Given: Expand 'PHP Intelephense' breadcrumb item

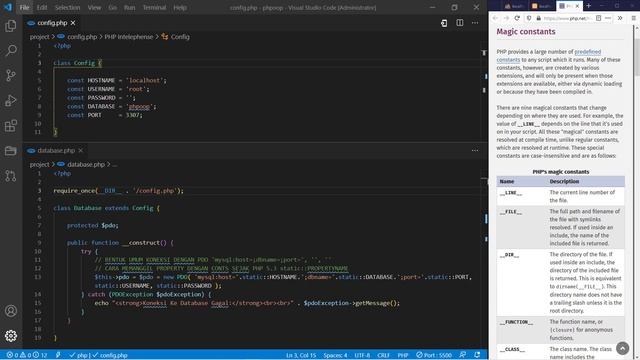Looking at the screenshot, I should [129, 37].
